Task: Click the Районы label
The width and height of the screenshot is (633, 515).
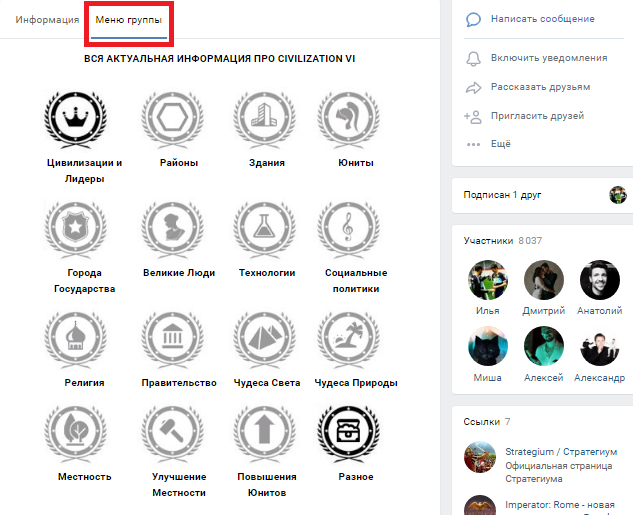Action: (x=179, y=163)
